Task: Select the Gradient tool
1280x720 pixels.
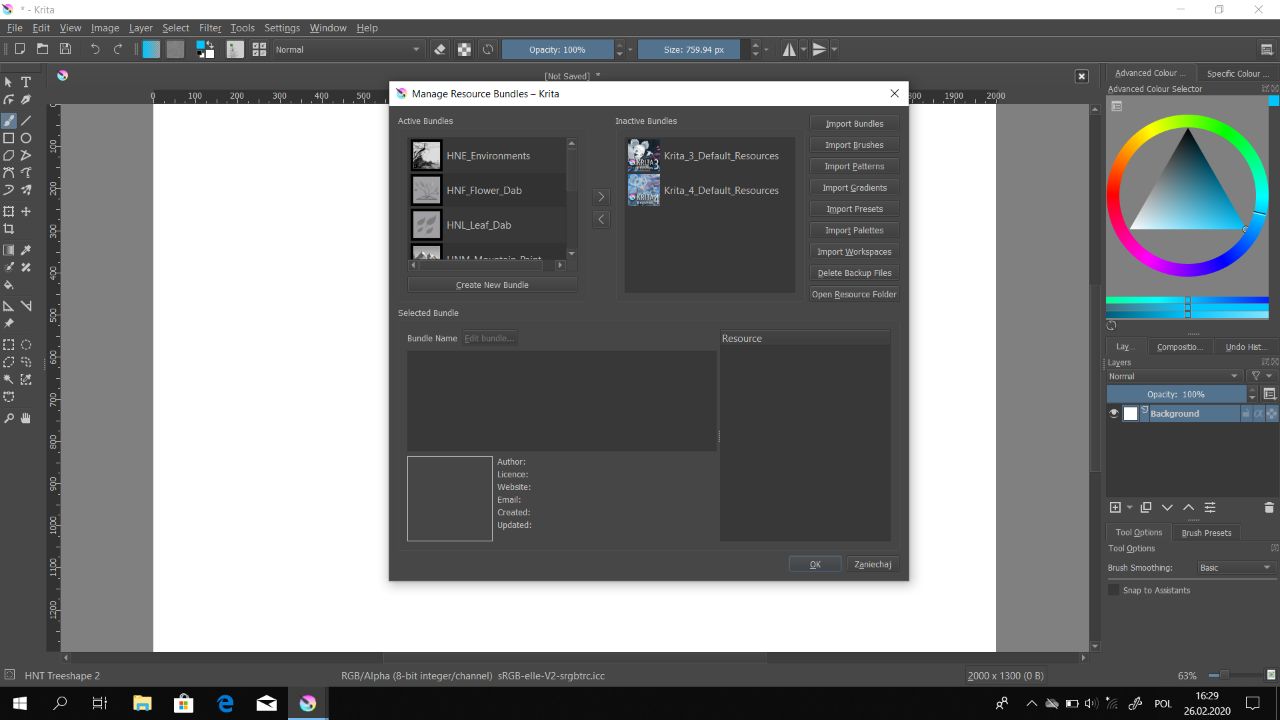Action: click(9, 250)
